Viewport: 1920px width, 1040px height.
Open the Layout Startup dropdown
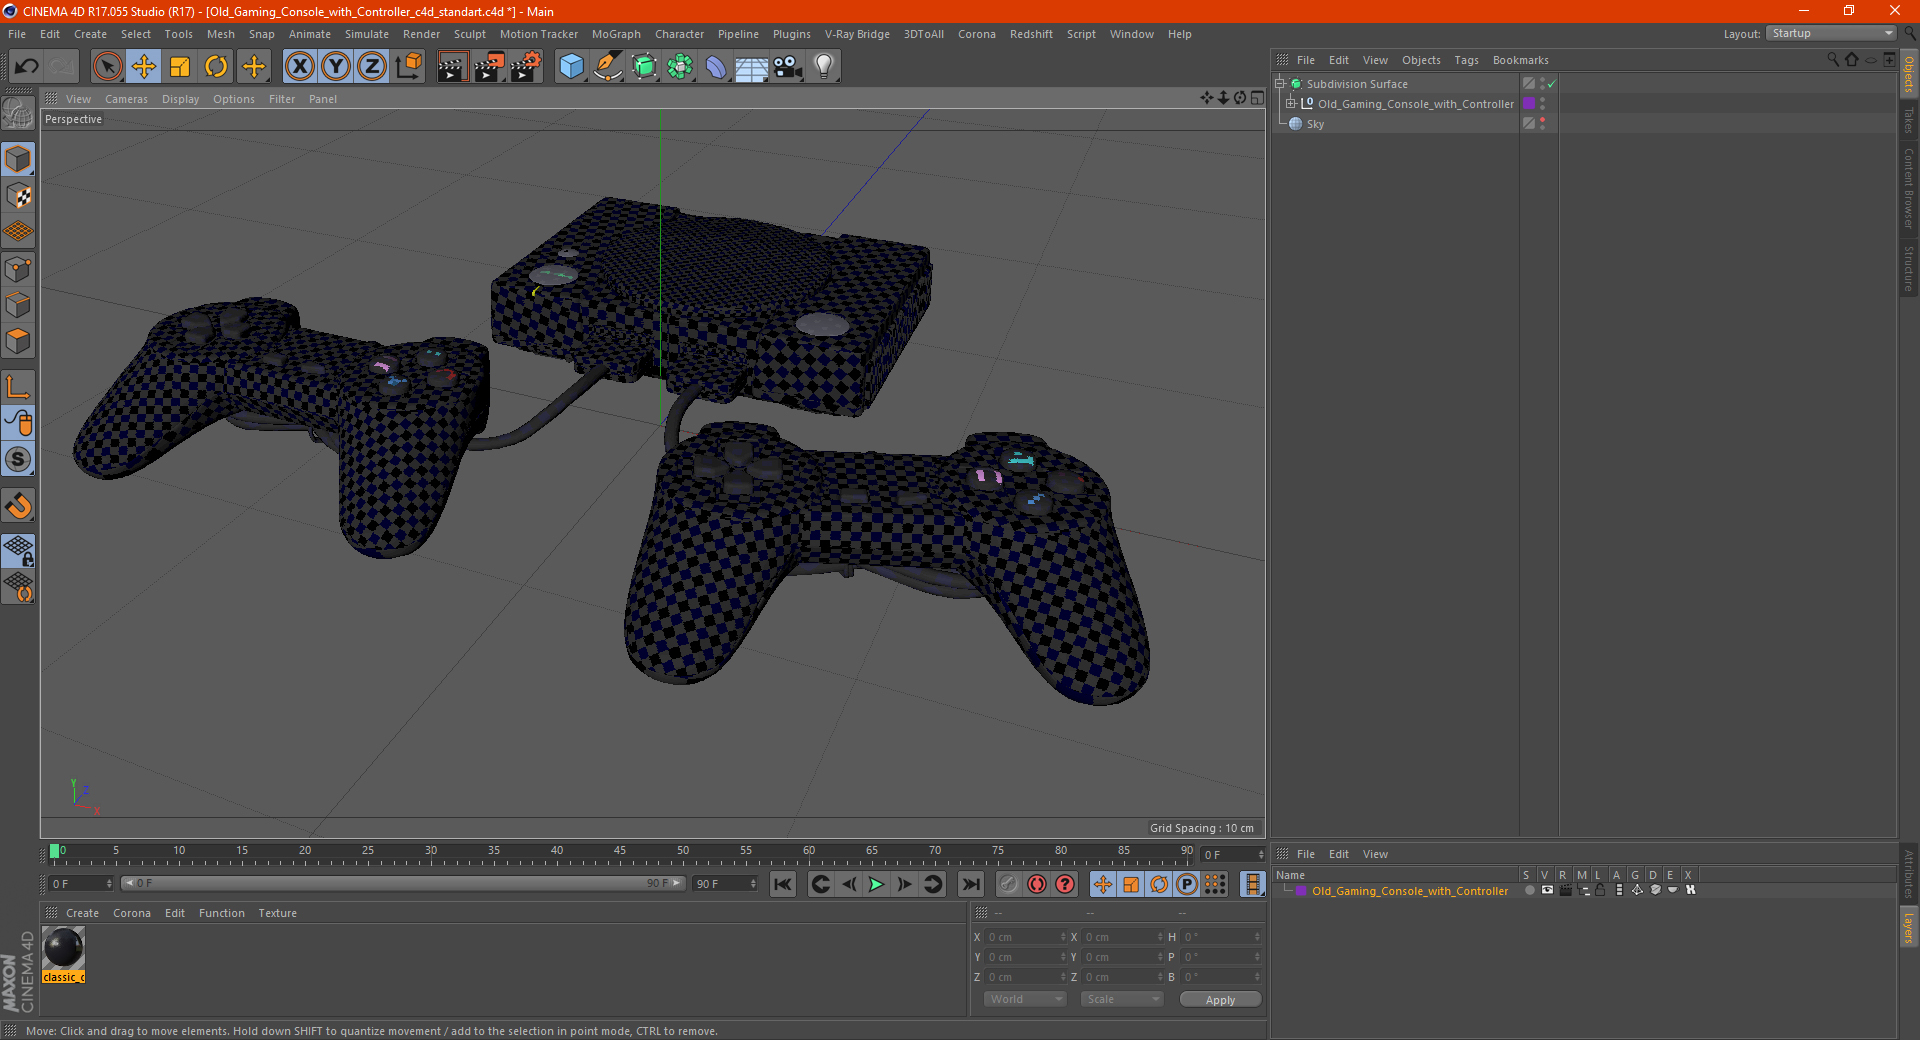[x=1831, y=33]
